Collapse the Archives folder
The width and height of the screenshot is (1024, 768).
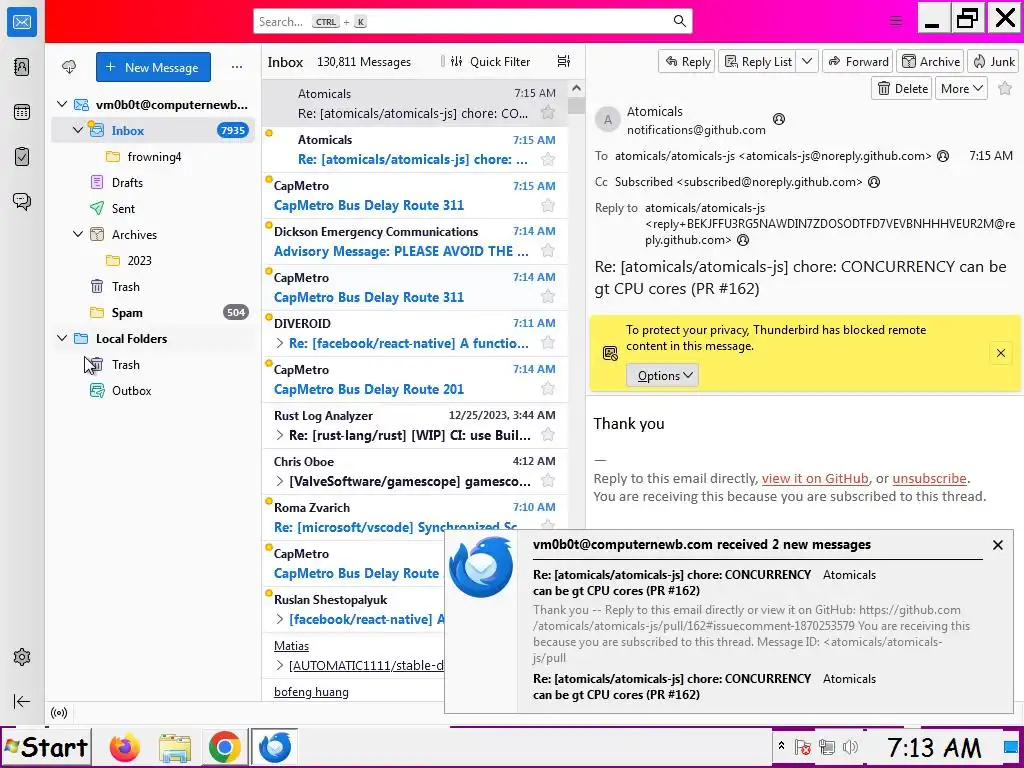tap(78, 234)
